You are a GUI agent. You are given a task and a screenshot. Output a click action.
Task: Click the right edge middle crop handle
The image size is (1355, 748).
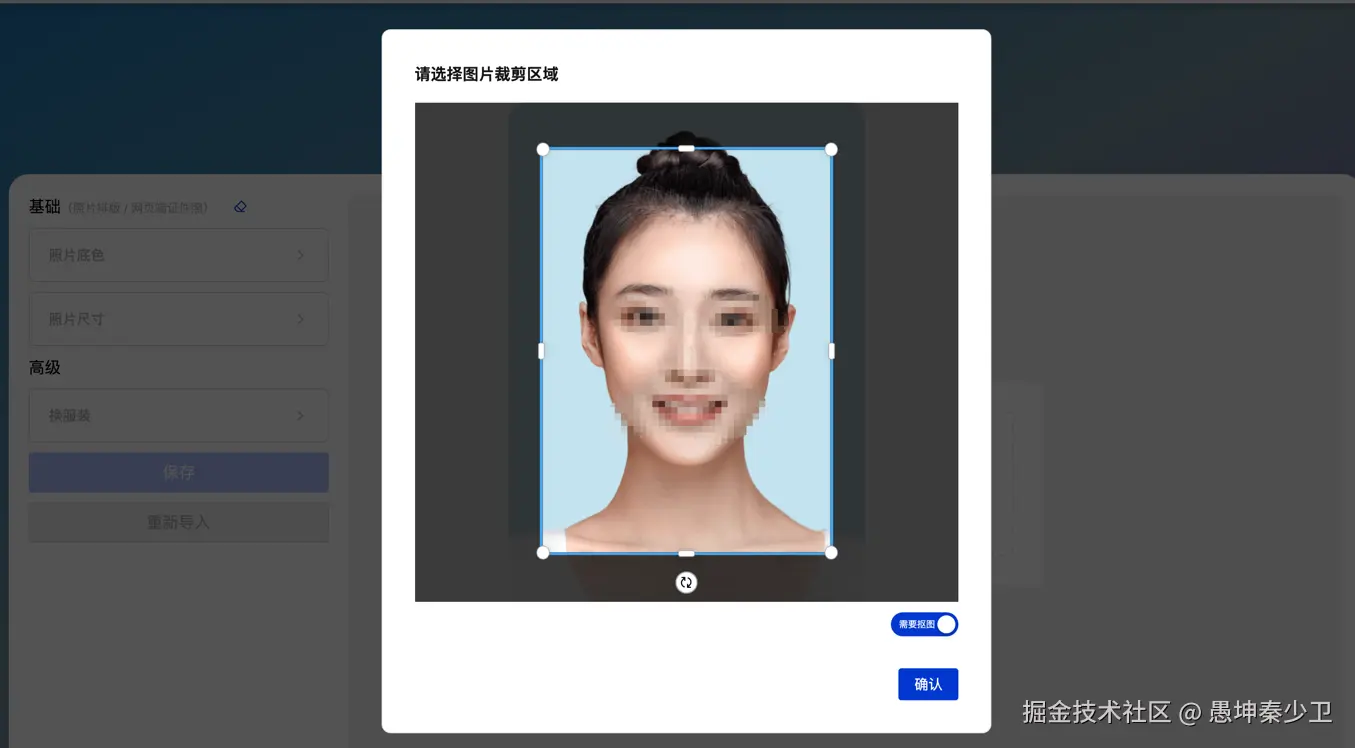pos(831,351)
